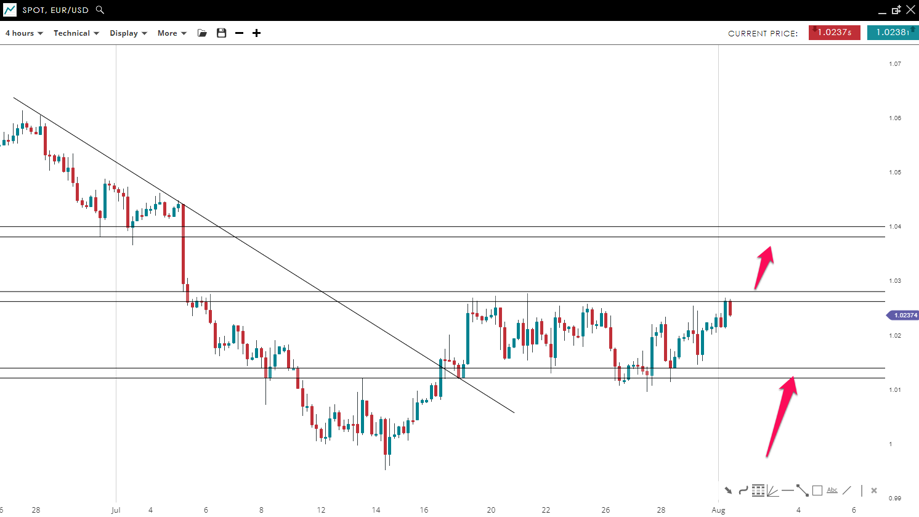Open the Display dropdown menu

click(128, 33)
